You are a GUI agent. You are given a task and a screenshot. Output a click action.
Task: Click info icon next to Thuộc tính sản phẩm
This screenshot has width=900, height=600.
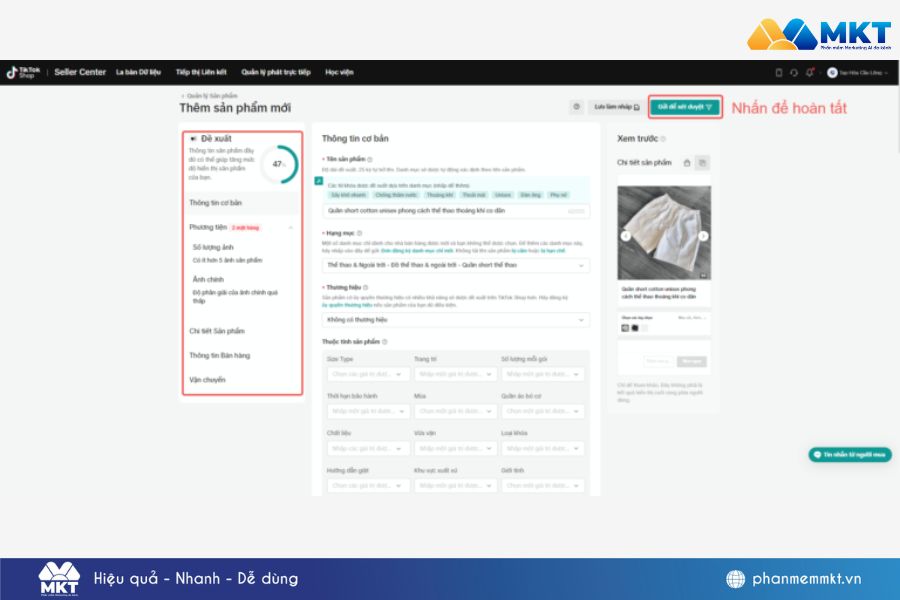point(385,342)
